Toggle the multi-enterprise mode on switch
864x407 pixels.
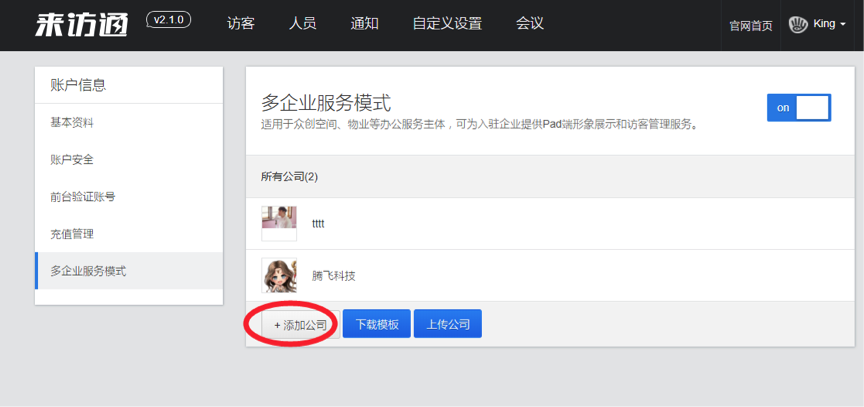(x=798, y=108)
